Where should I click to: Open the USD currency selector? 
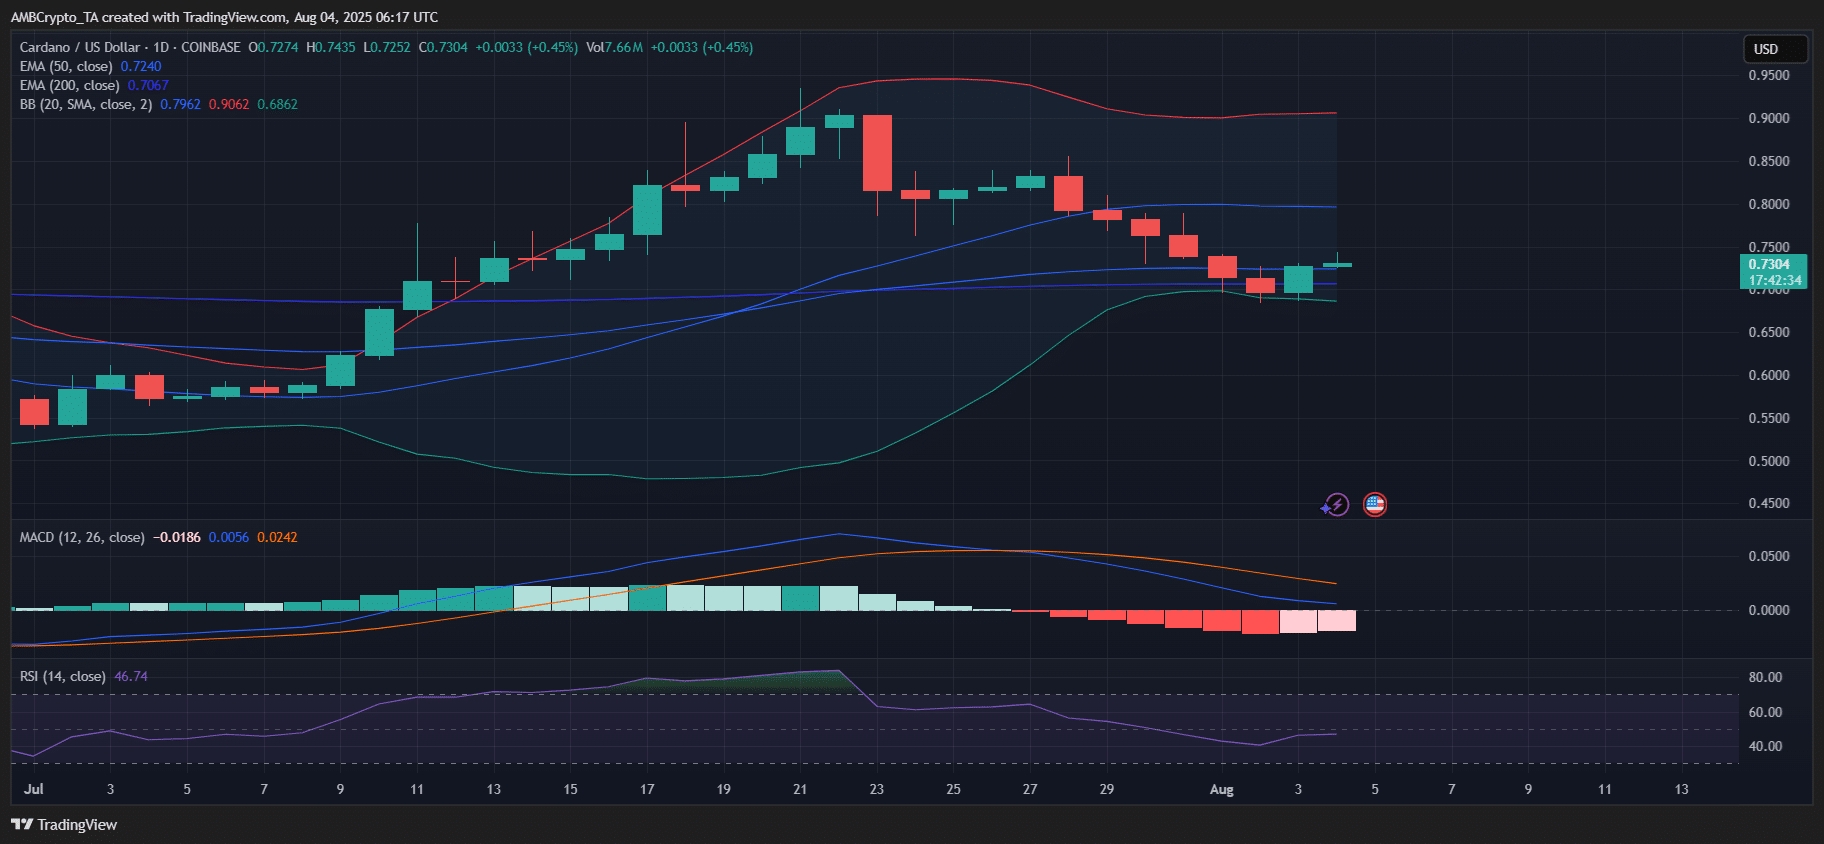(x=1774, y=49)
